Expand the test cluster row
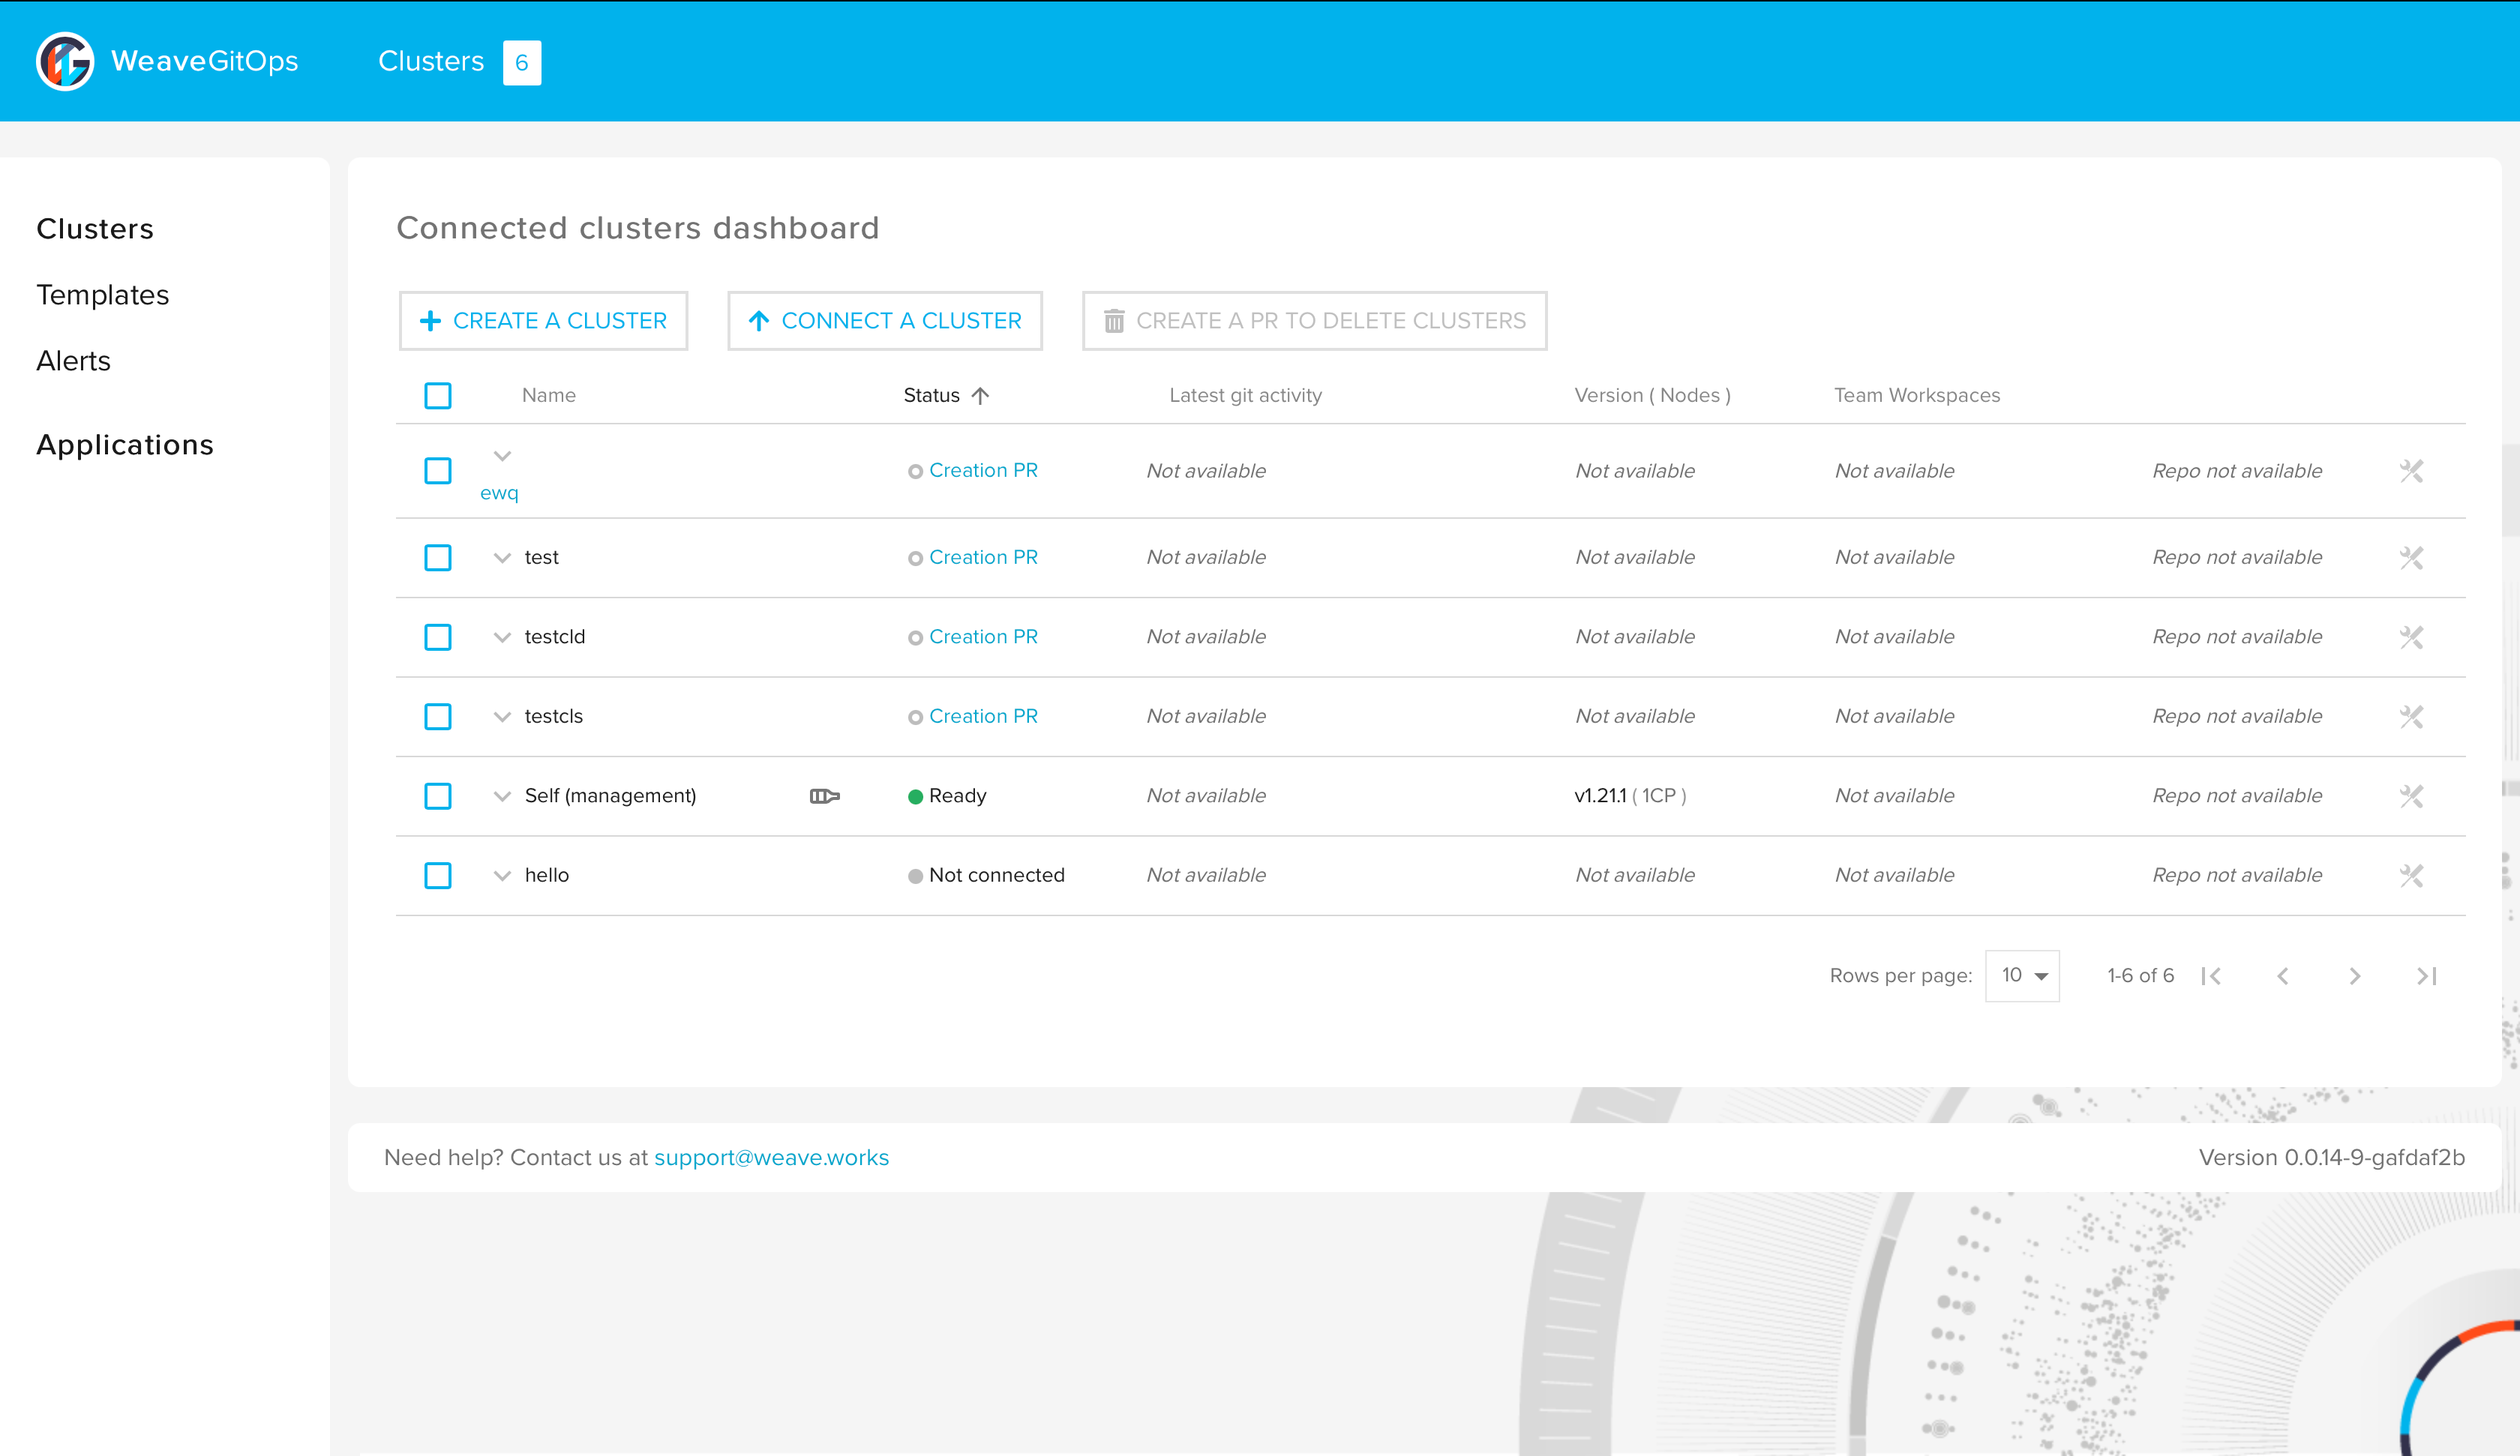This screenshot has height=1456, width=2520. (502, 558)
